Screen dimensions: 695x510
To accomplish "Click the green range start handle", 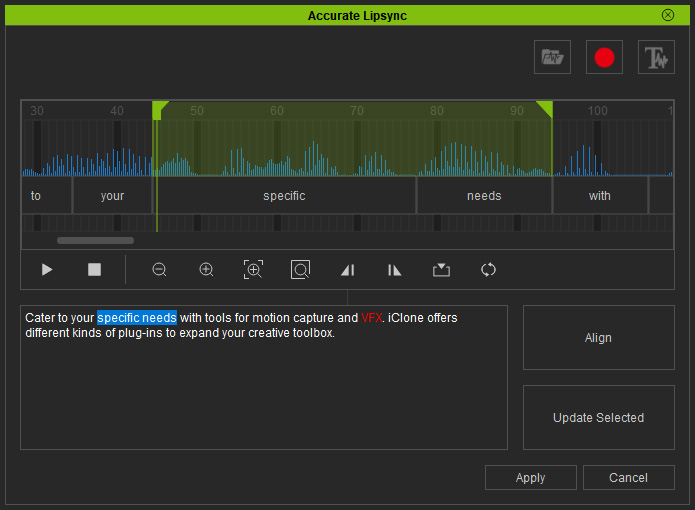I will click(x=159, y=110).
